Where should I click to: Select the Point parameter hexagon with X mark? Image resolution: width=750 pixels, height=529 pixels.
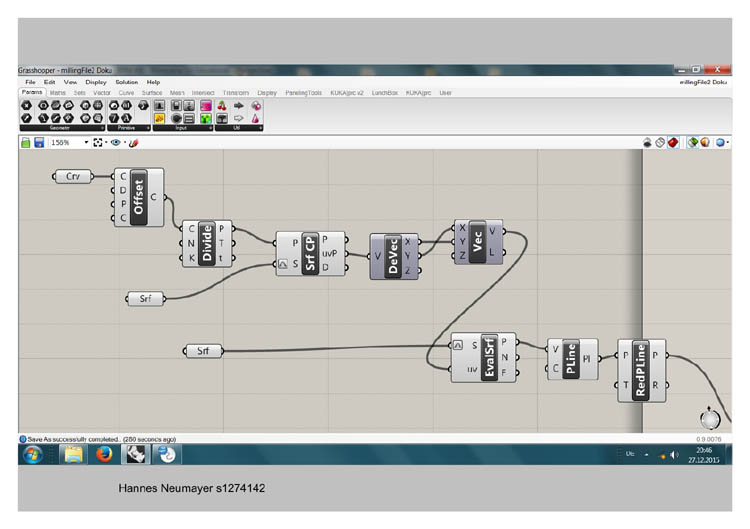[26, 105]
